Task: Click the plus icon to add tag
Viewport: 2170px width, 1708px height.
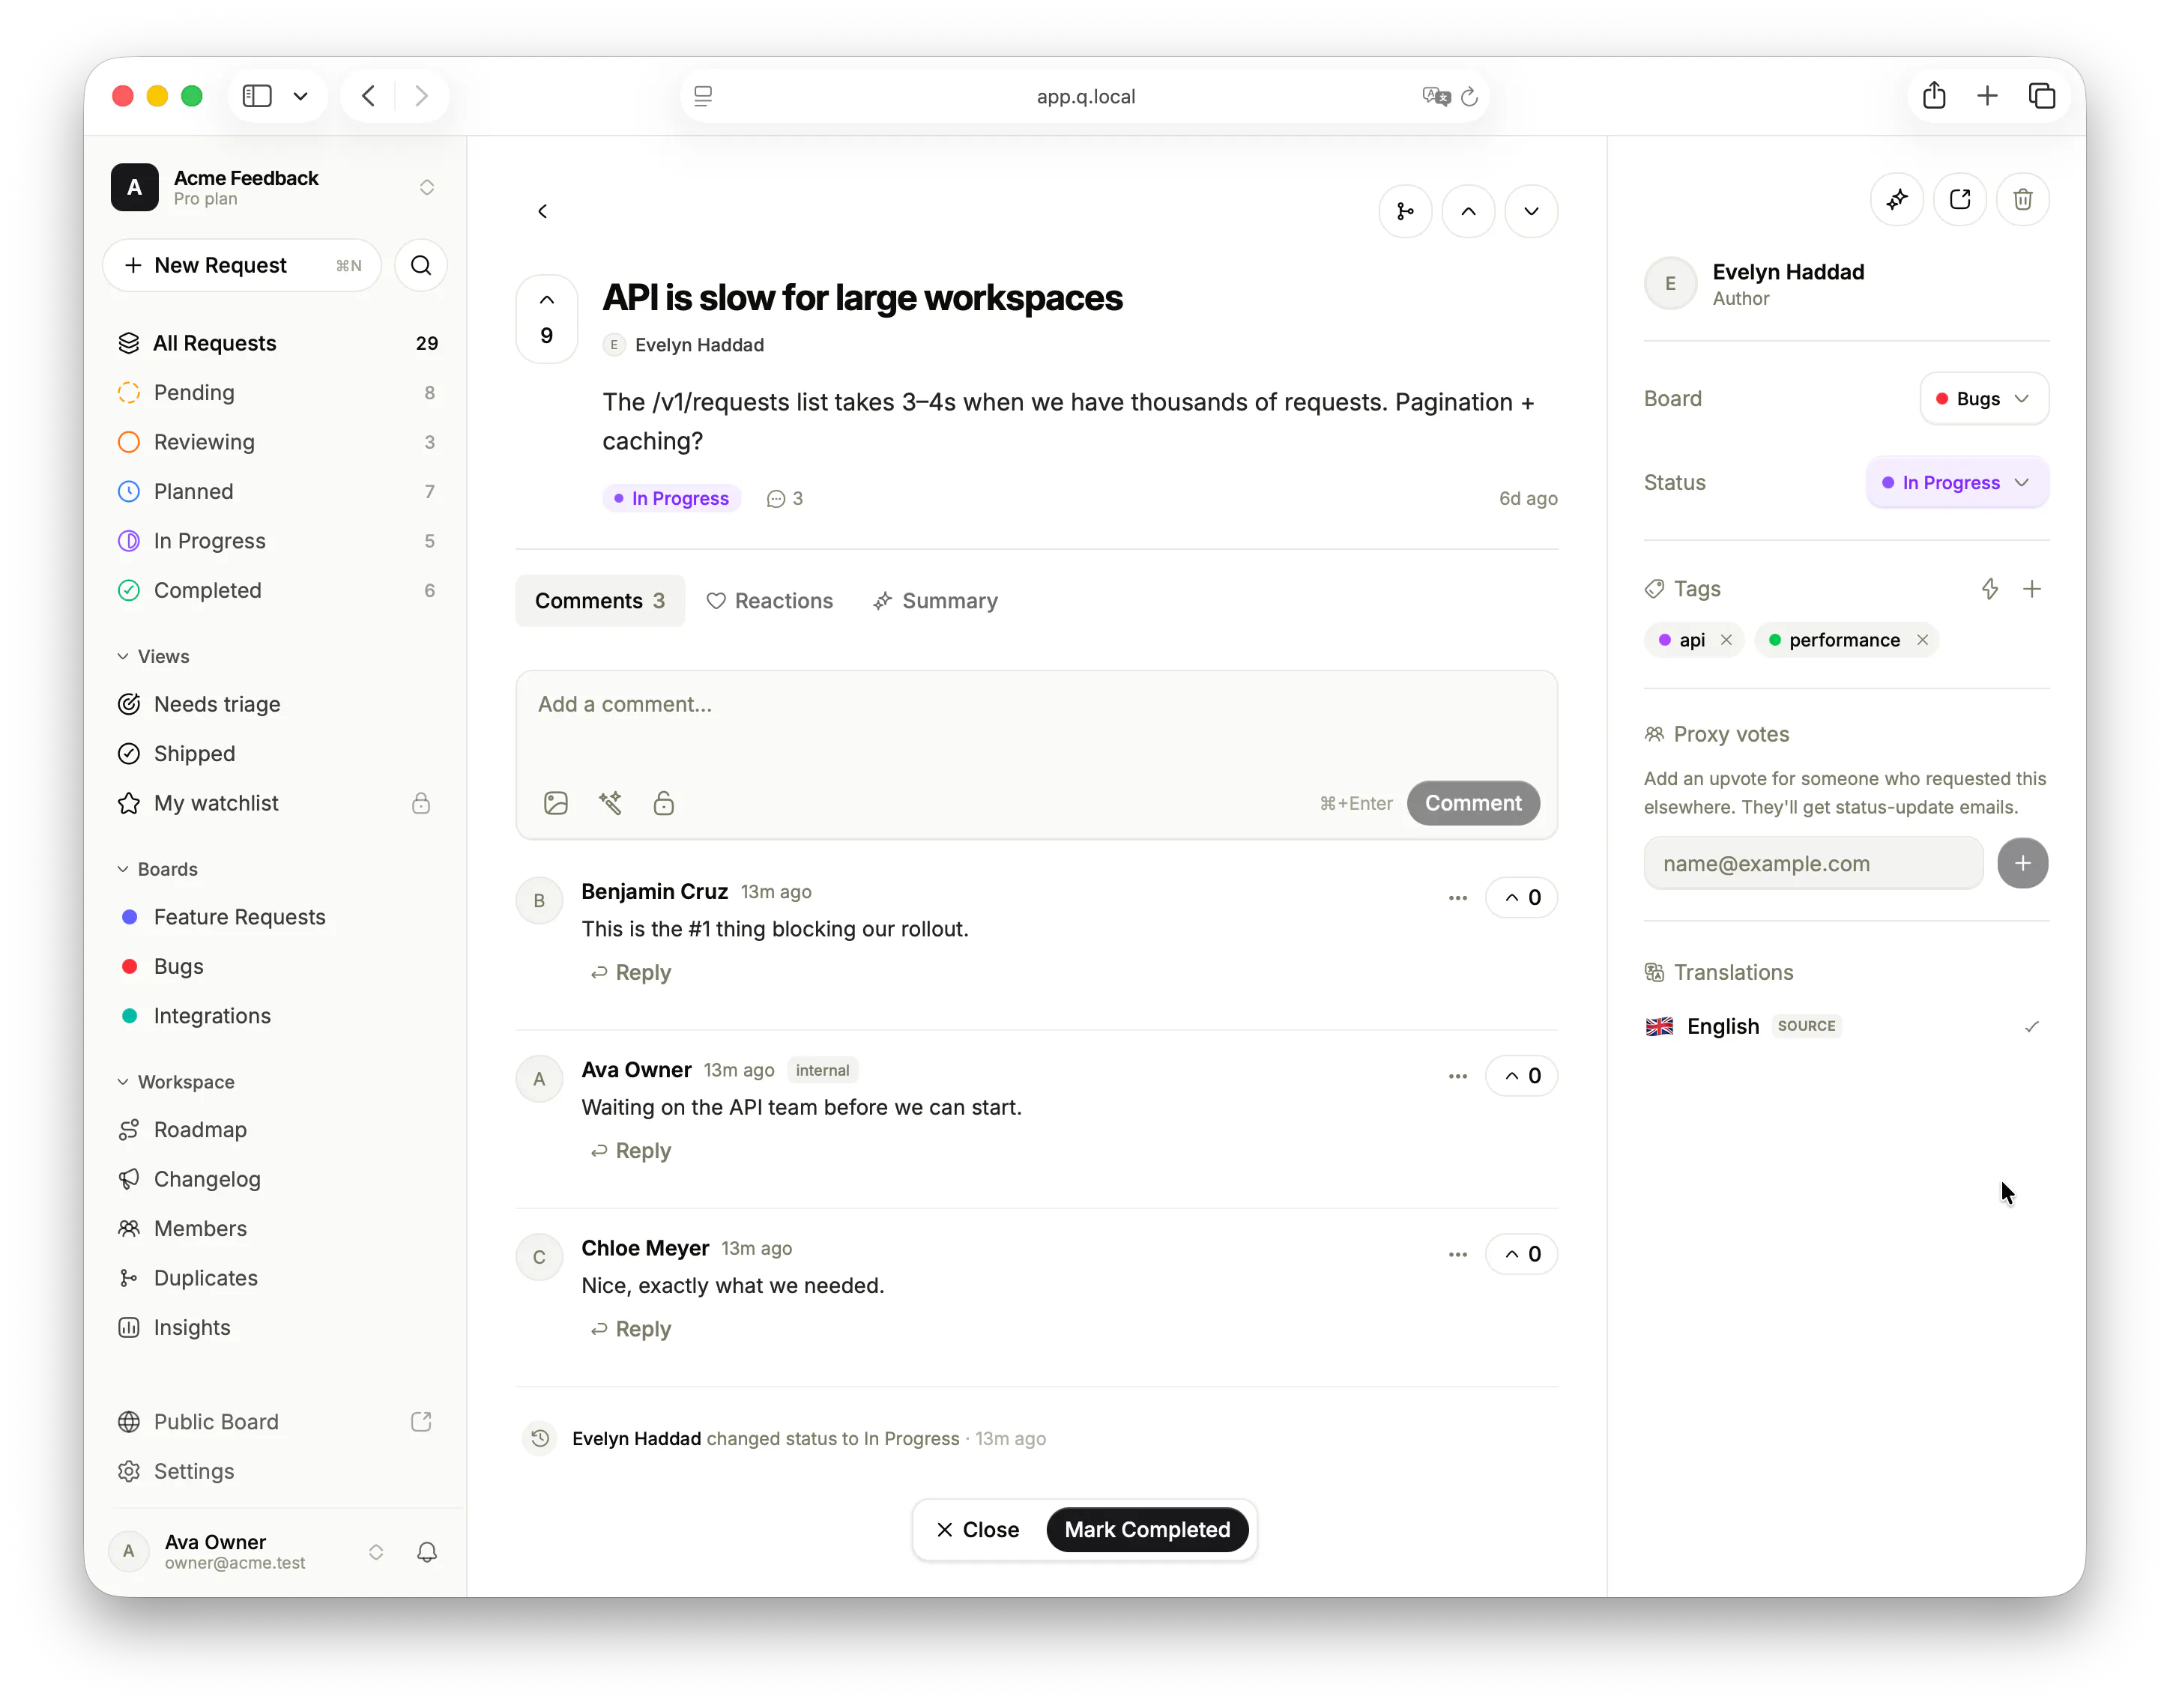Action: coord(2031,589)
